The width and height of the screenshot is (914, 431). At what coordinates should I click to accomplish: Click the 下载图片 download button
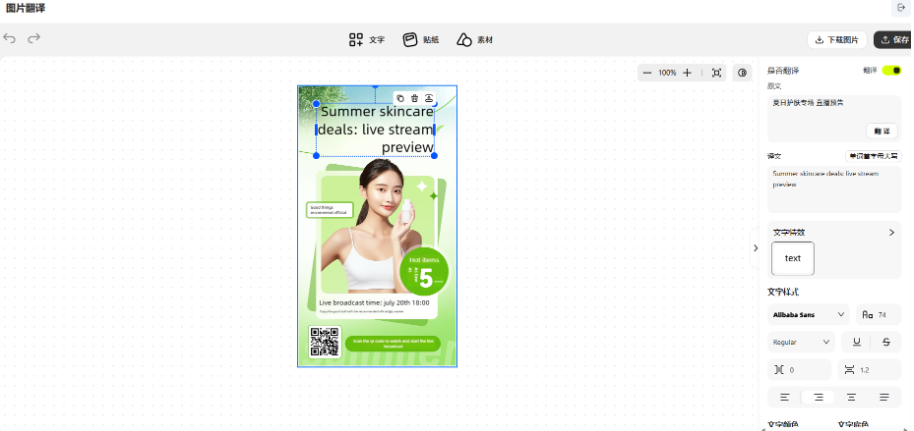(837, 40)
